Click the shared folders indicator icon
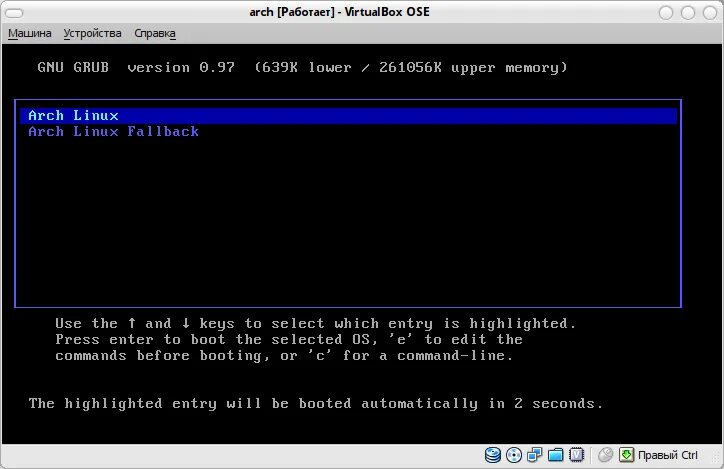 pos(555,455)
